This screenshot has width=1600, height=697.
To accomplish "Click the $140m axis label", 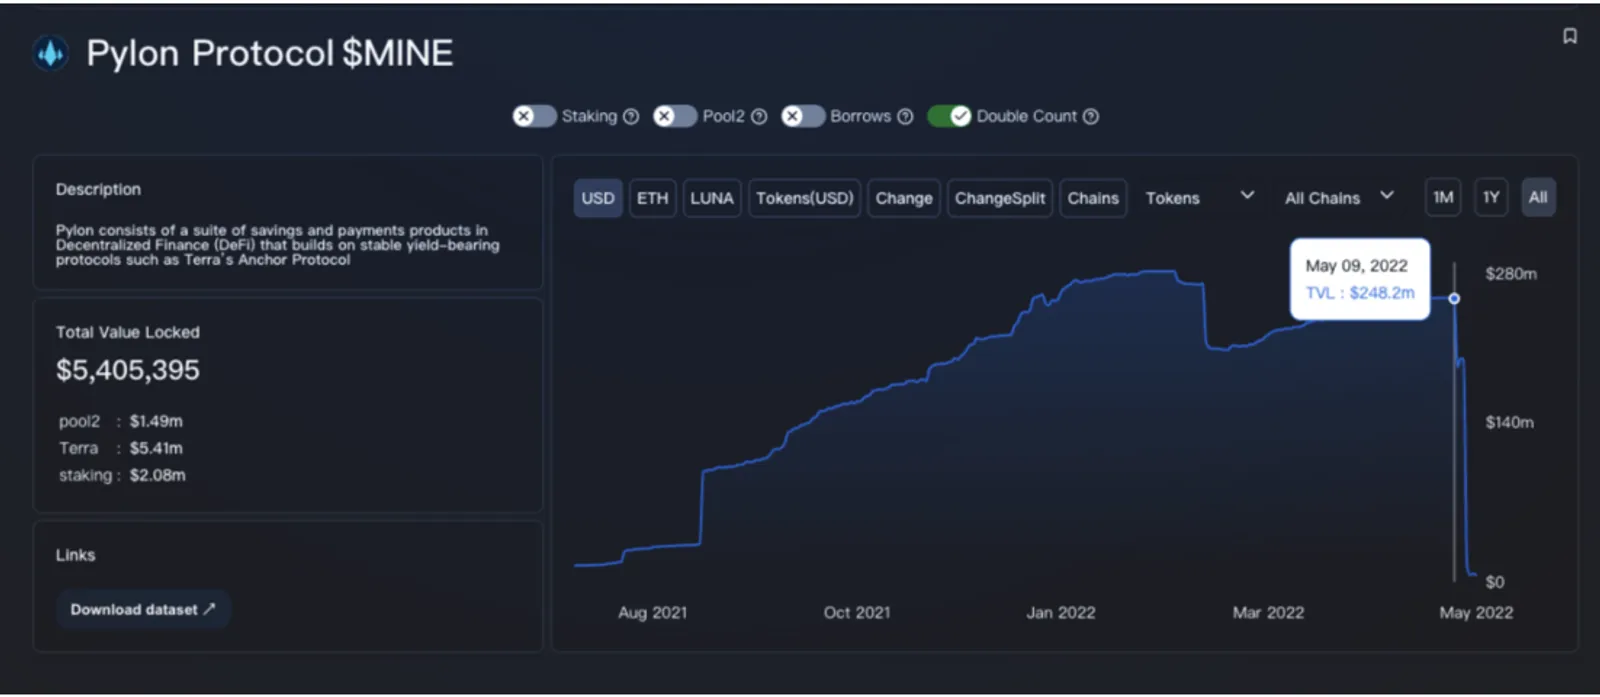I will [x=1510, y=423].
